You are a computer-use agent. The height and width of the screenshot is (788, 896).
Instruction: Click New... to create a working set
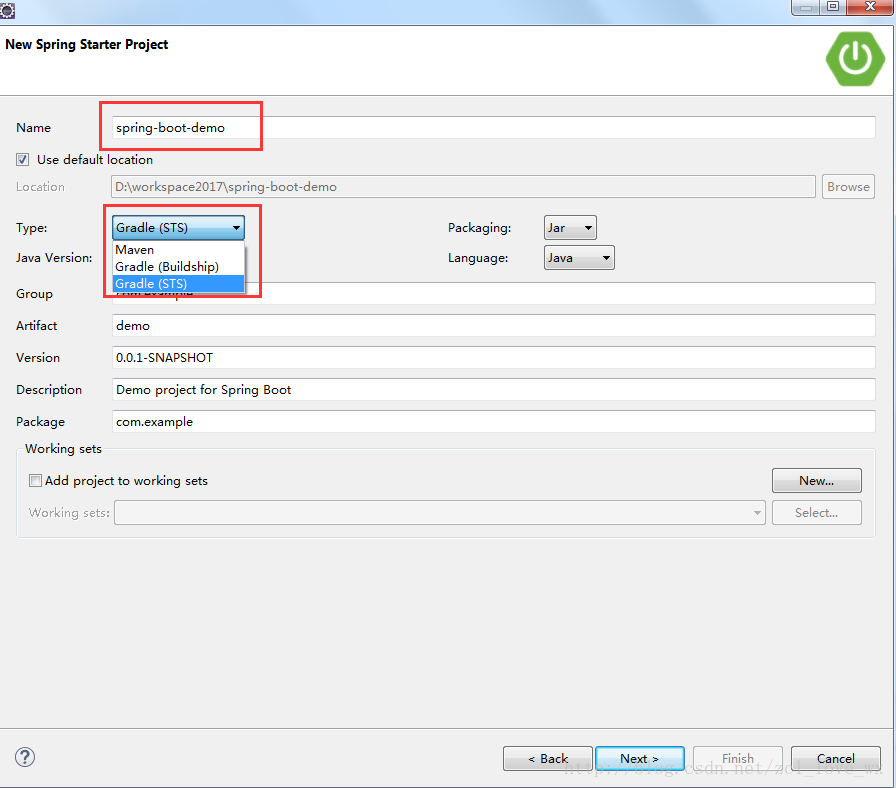click(x=817, y=481)
